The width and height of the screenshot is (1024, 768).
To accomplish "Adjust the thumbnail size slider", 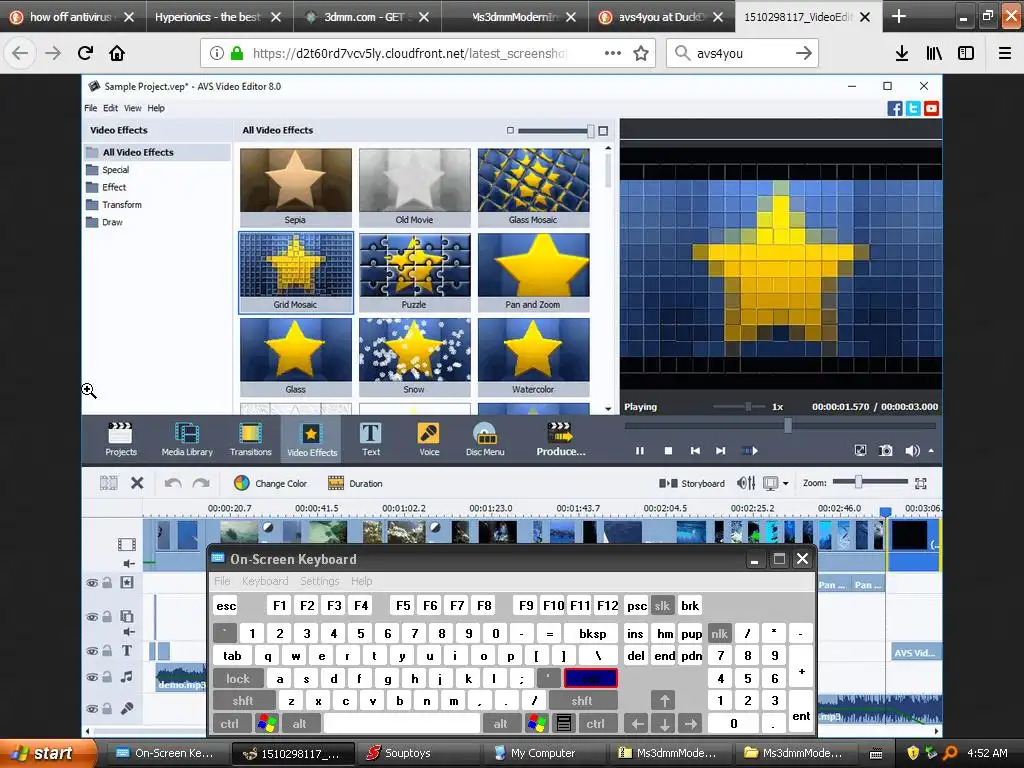I will (590, 131).
